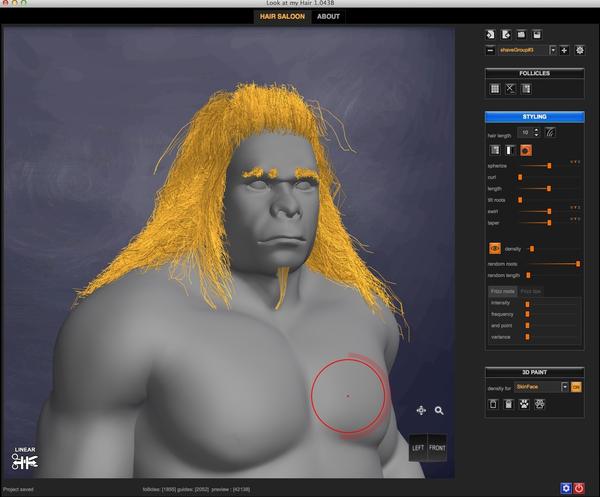Select the outlined paw paint brush icon

point(540,404)
